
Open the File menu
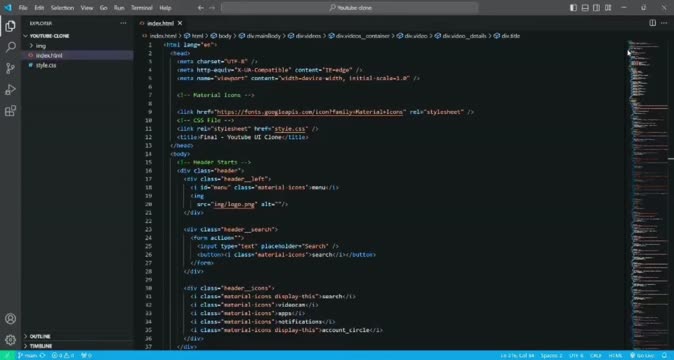(23, 8)
